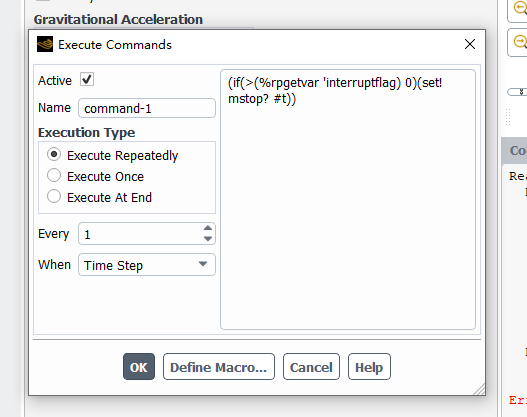The width and height of the screenshot is (527, 417).
Task: Confirm with the OK button
Action: point(139,367)
